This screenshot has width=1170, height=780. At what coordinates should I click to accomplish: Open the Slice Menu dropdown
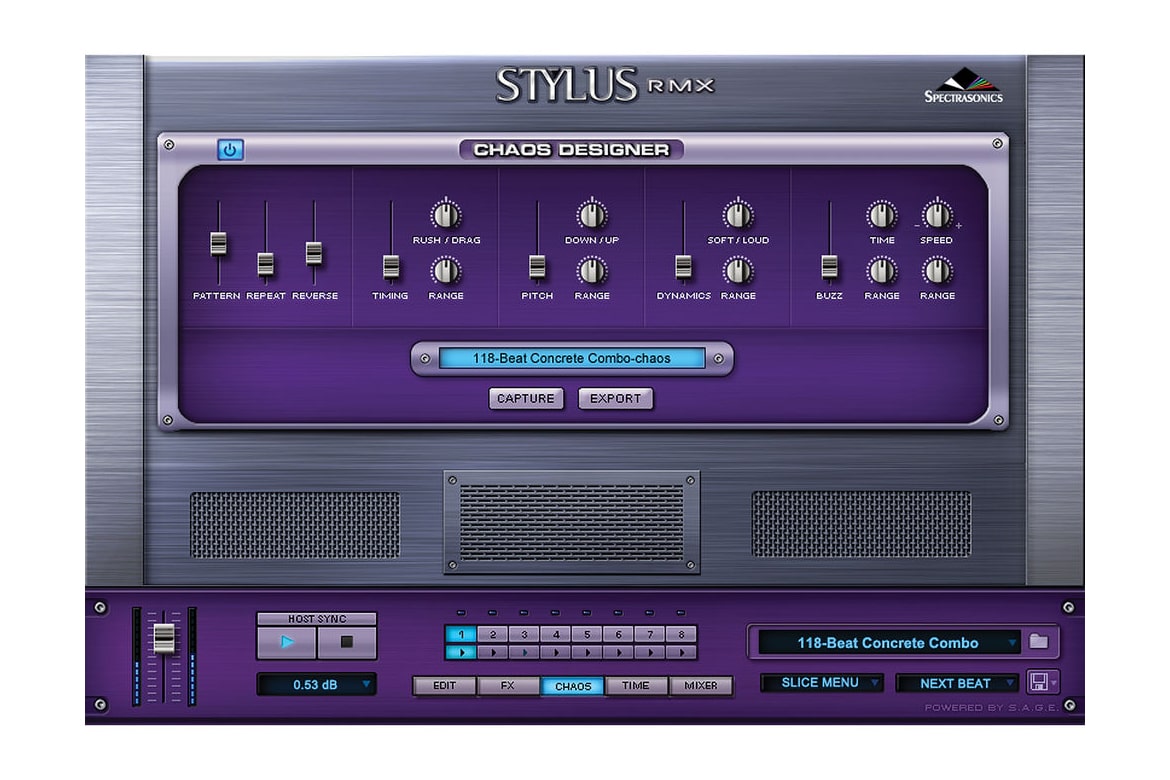tap(823, 683)
